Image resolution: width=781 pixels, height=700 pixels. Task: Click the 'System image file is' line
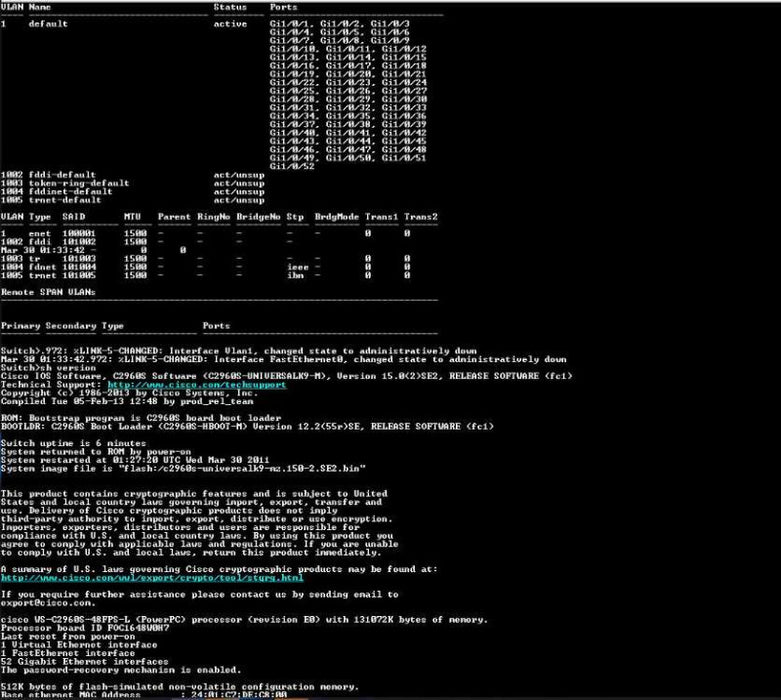pos(183,468)
